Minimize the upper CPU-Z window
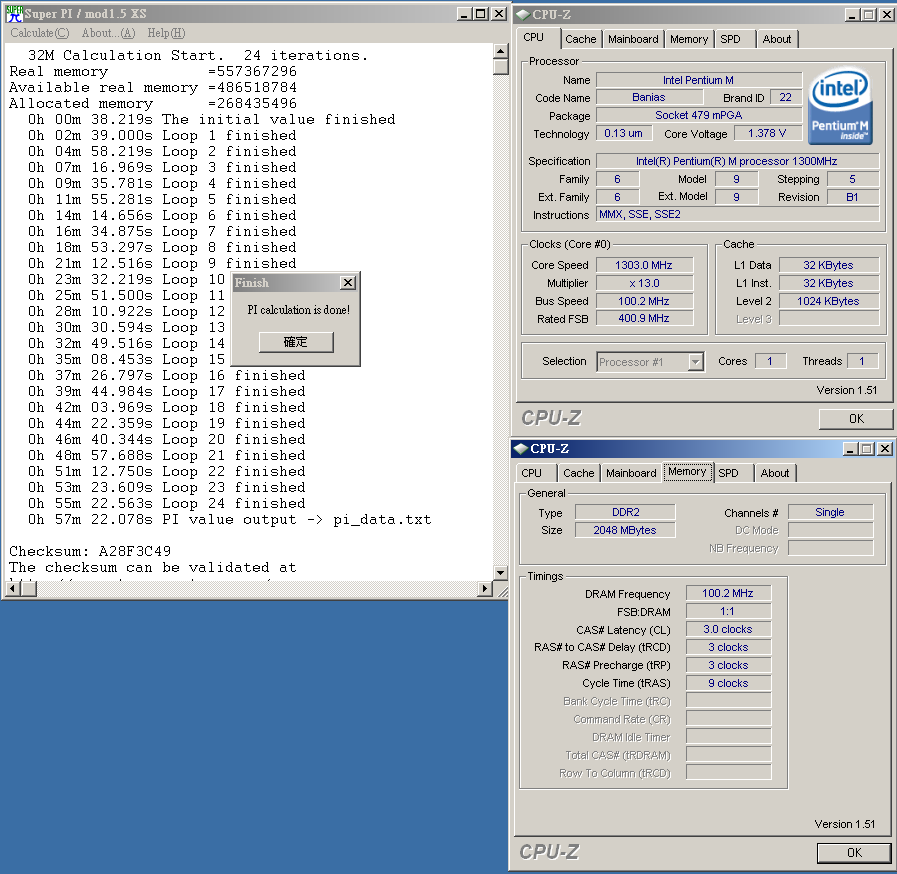This screenshot has height=874, width=897. (x=852, y=15)
